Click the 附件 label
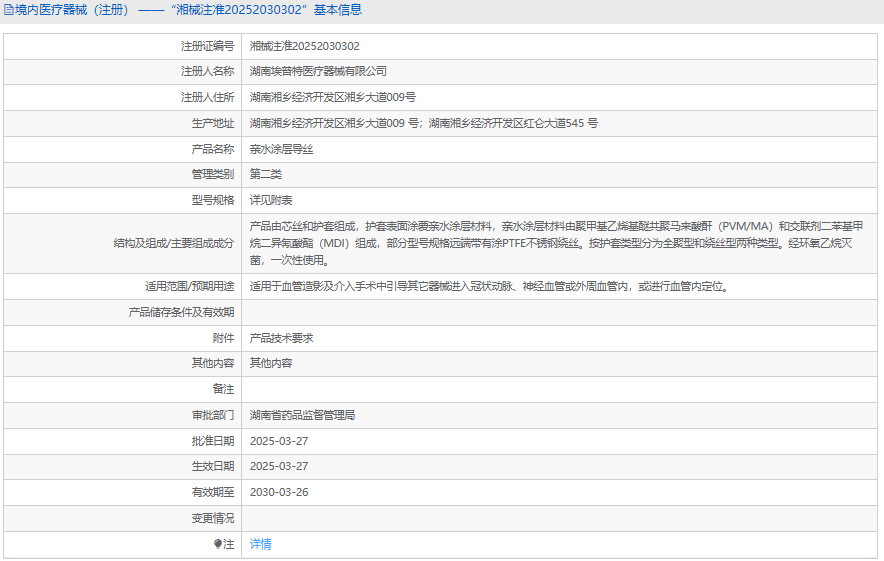The height and width of the screenshot is (561, 884). coord(223,338)
